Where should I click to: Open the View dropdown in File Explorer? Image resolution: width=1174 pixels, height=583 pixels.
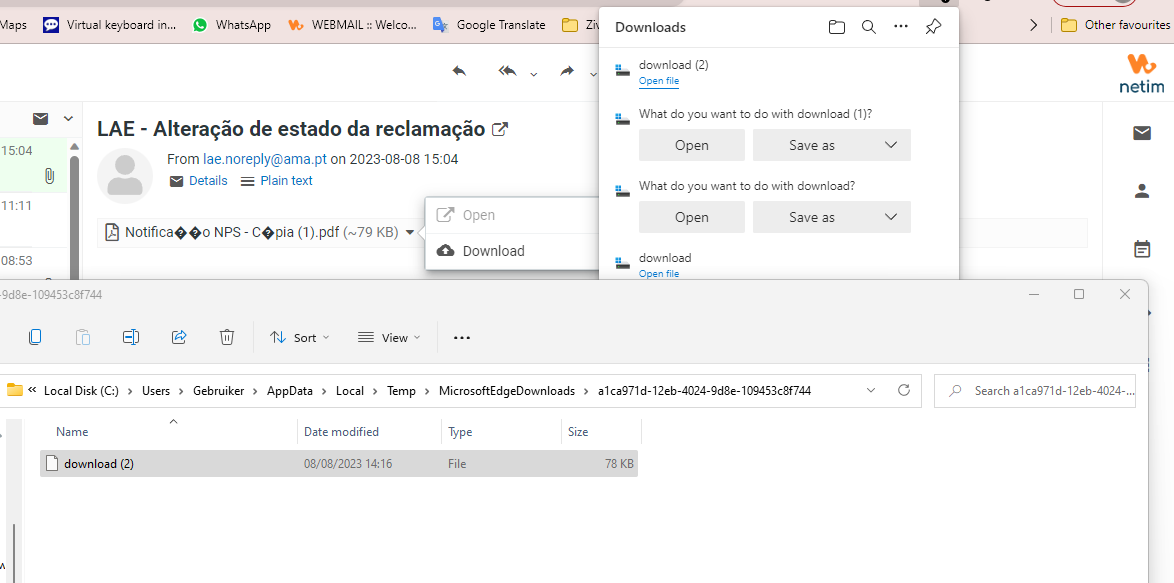click(x=388, y=337)
